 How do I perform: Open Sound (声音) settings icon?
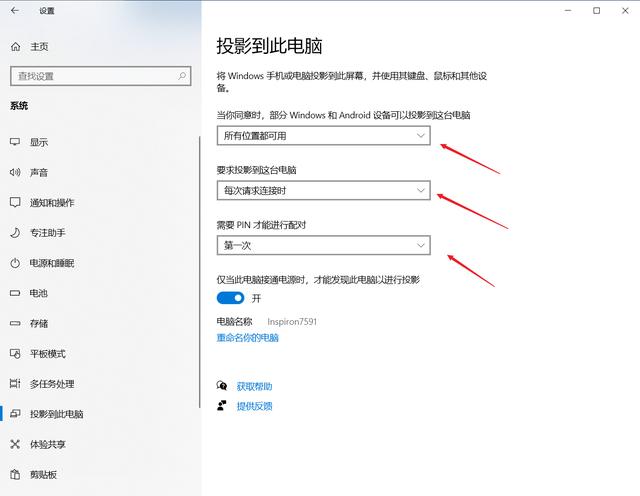click(15, 172)
